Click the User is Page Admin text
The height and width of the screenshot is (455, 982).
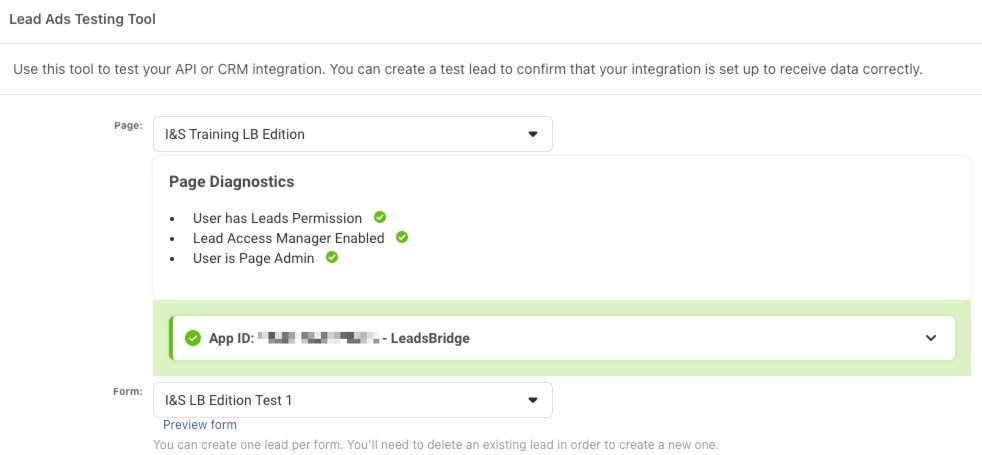253,258
